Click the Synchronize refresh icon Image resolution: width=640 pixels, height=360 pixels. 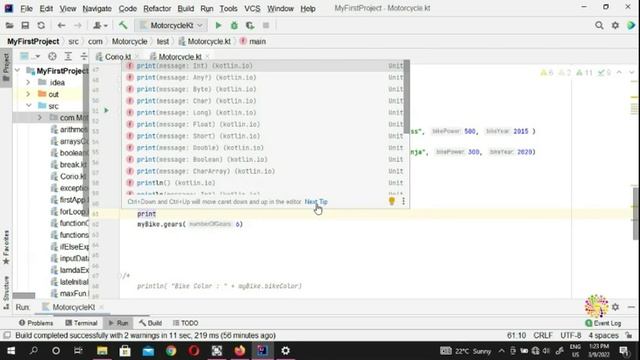pos(41,25)
